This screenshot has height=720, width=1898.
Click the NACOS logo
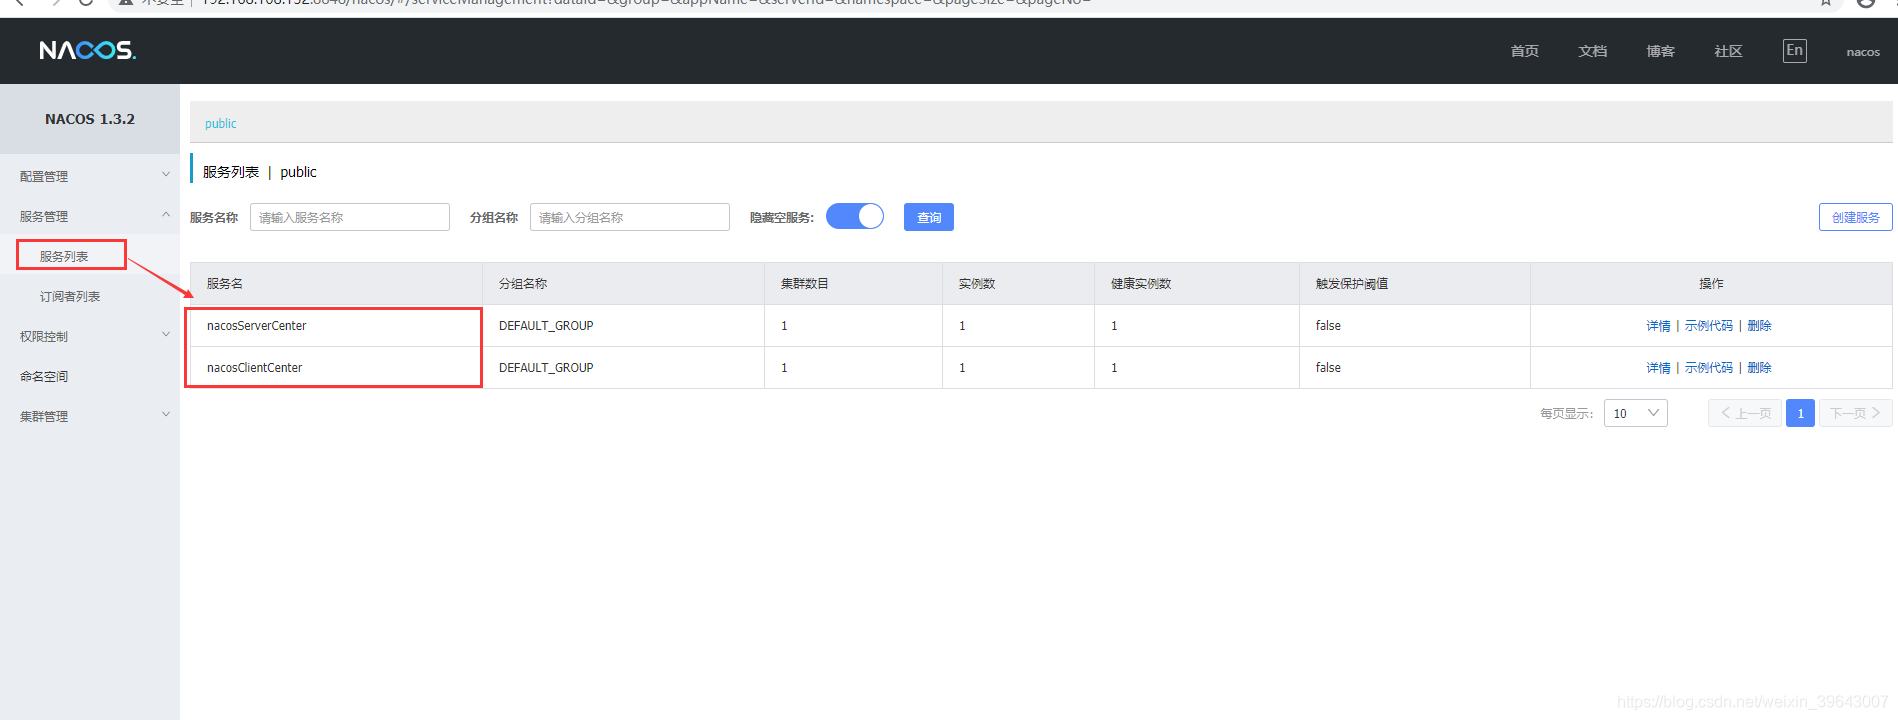pyautogui.click(x=88, y=50)
